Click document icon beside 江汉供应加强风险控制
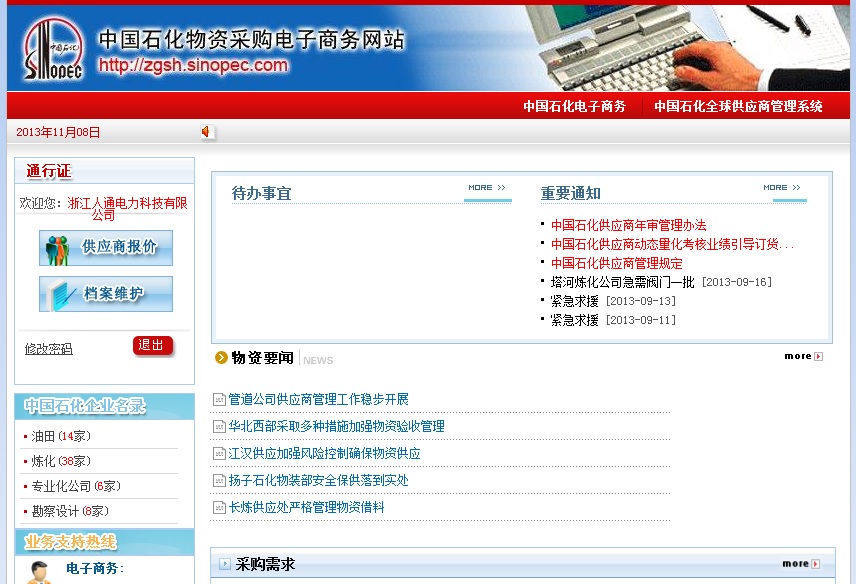This screenshot has height=584, width=856. click(x=219, y=454)
